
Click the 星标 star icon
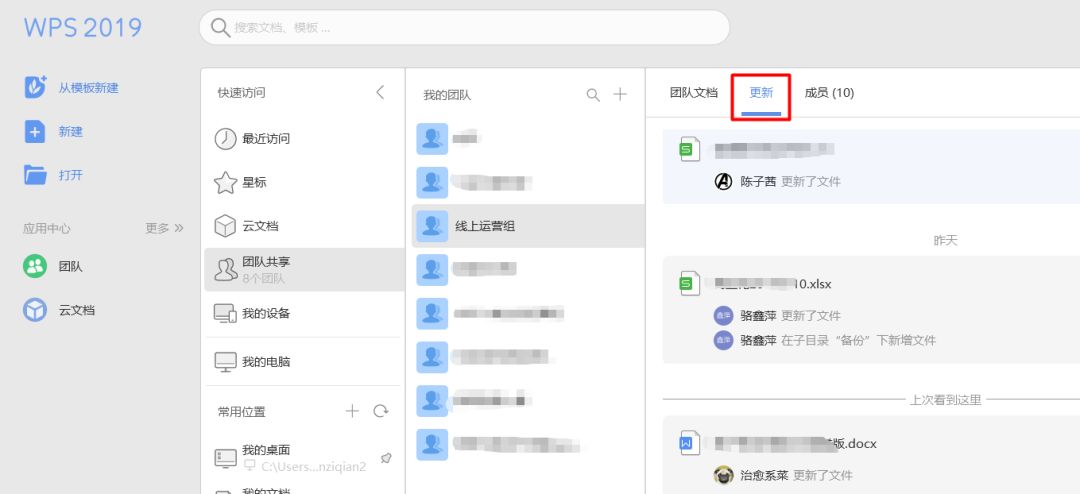[225, 183]
